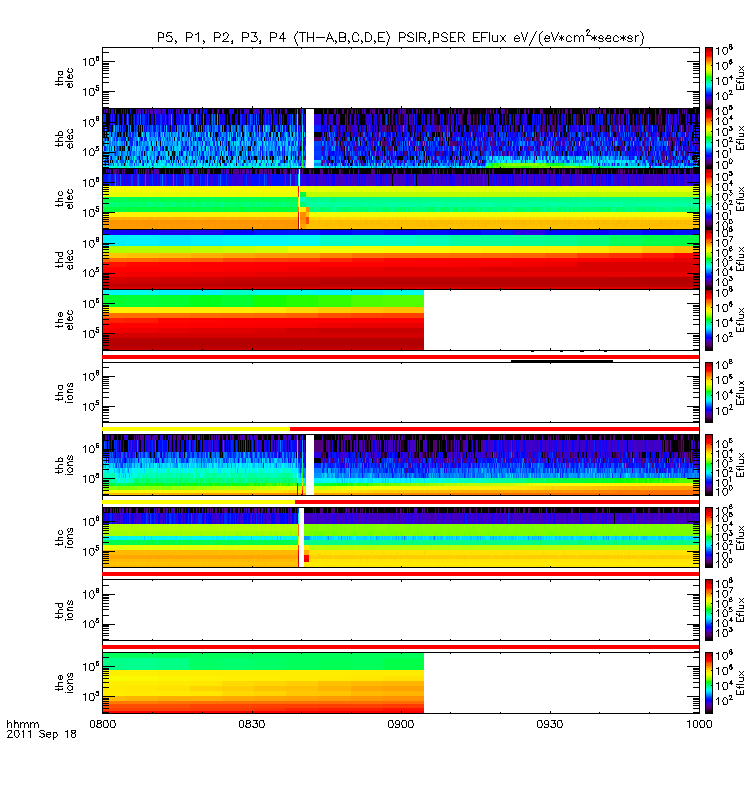Pick the tha elec panel color bar
This screenshot has width=750, height=800.
click(x=709, y=78)
